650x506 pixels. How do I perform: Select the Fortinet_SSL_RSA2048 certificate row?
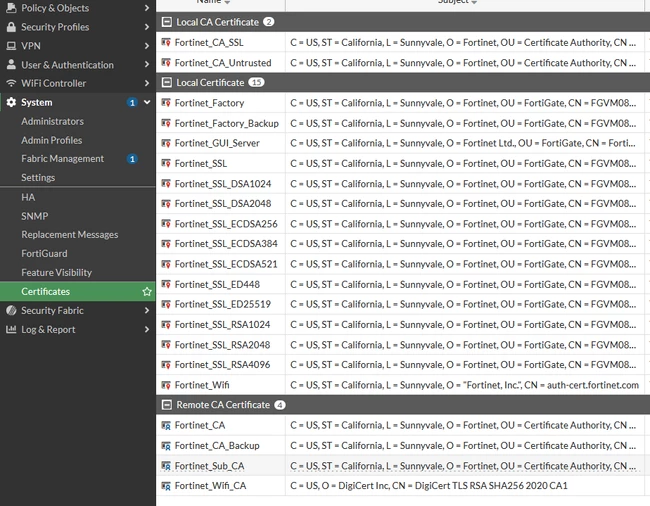tap(400, 345)
